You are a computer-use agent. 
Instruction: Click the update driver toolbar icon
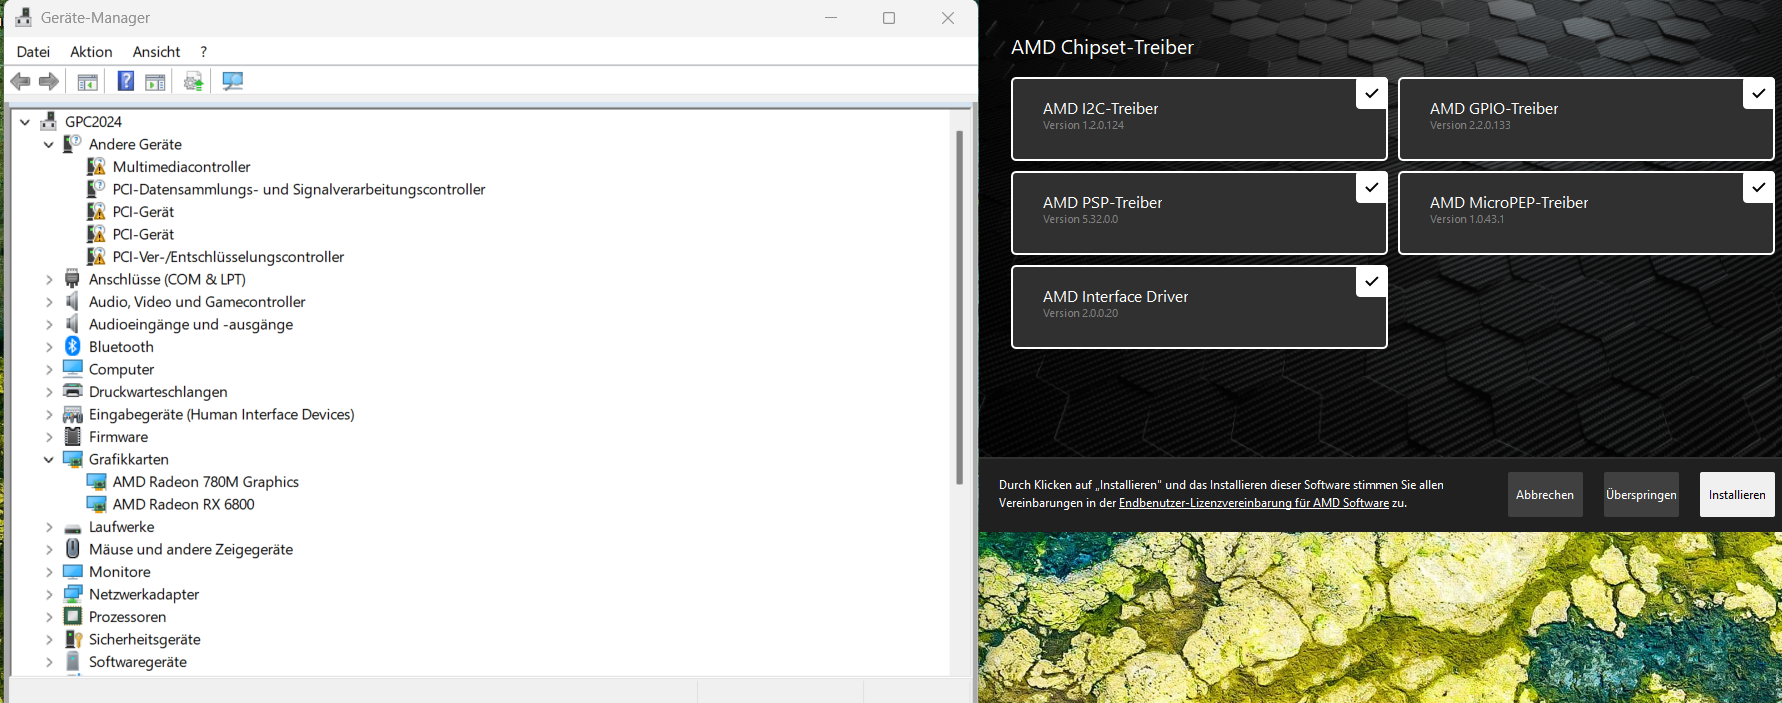click(194, 81)
